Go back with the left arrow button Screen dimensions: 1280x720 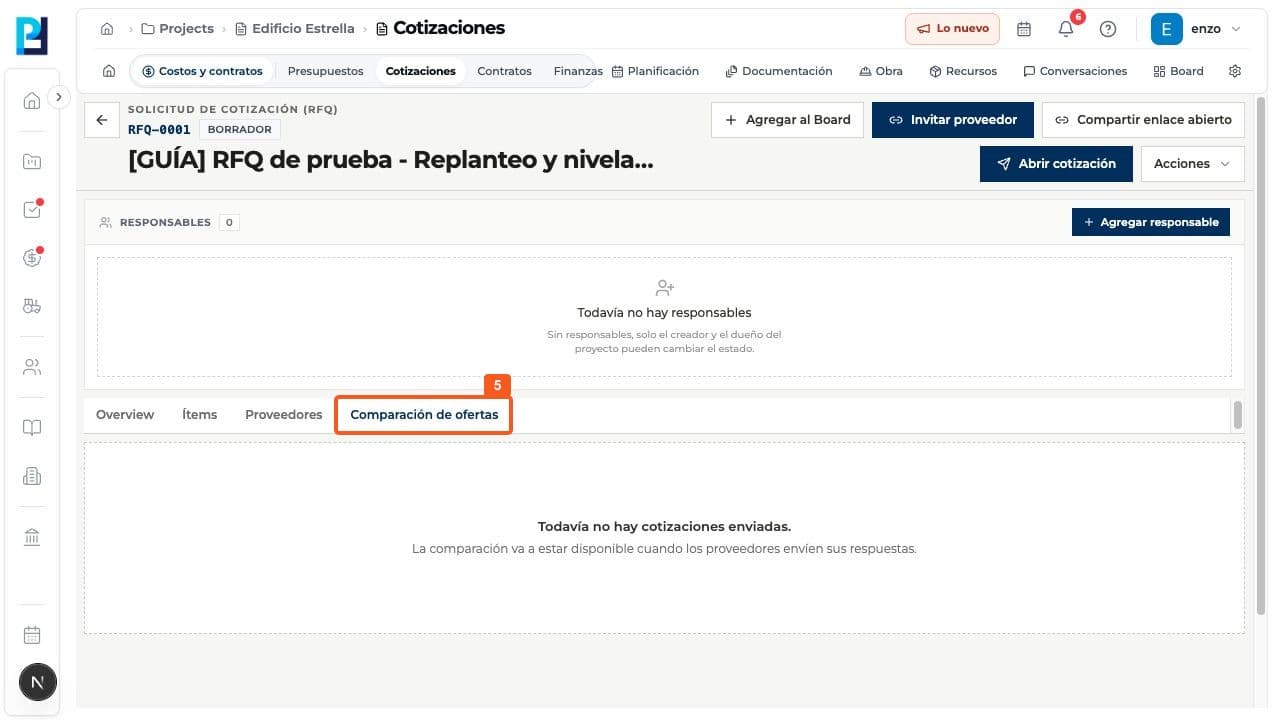[x=101, y=120]
